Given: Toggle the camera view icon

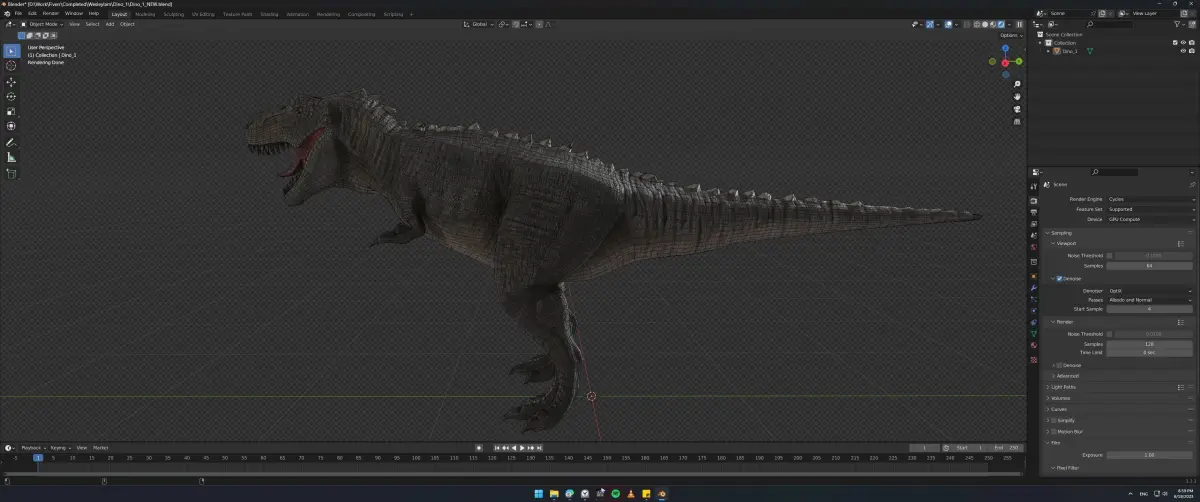Looking at the screenshot, I should (1017, 109).
